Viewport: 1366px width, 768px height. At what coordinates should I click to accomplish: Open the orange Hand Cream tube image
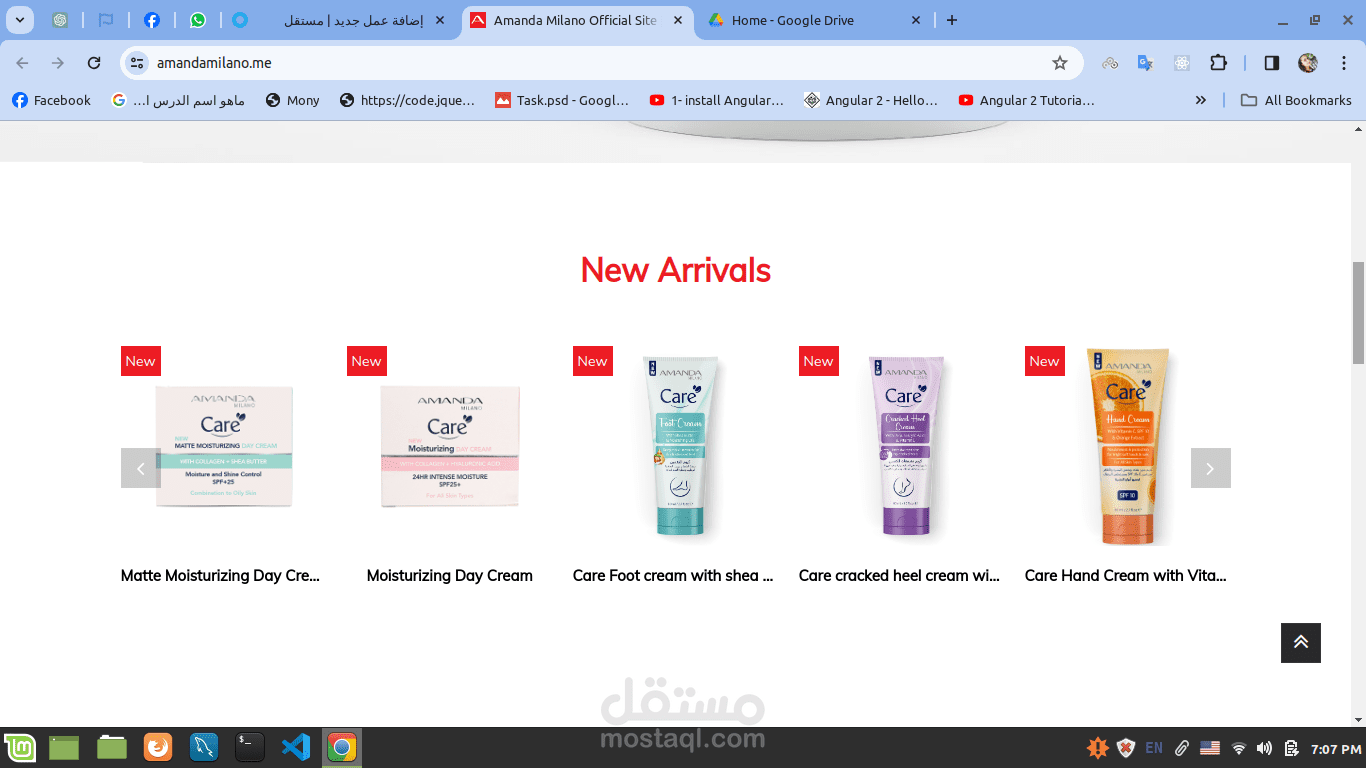point(1128,447)
